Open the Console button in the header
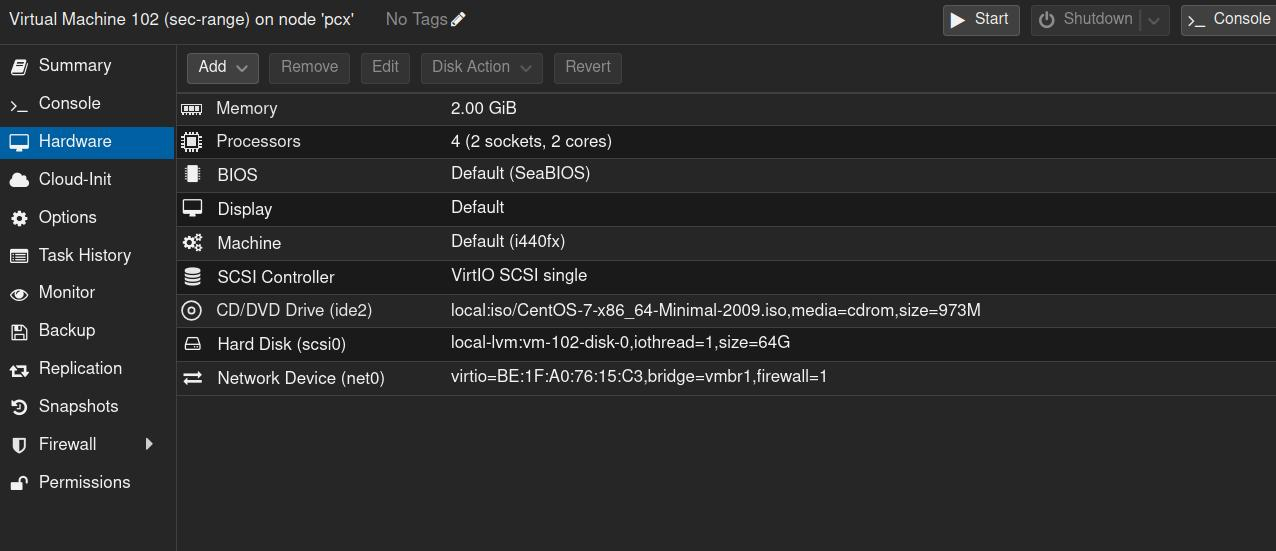Screen dimensions: 1276x551 [x=1228, y=20]
